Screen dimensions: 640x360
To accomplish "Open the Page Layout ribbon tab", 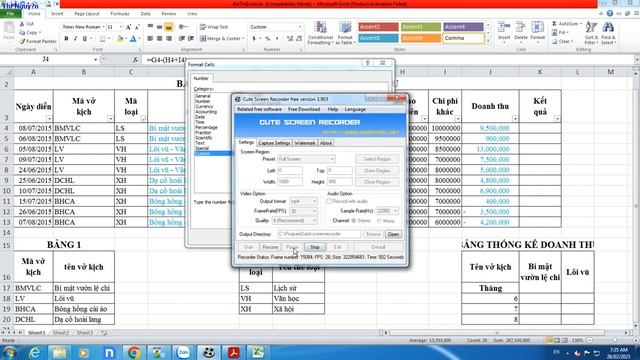I will tap(87, 14).
